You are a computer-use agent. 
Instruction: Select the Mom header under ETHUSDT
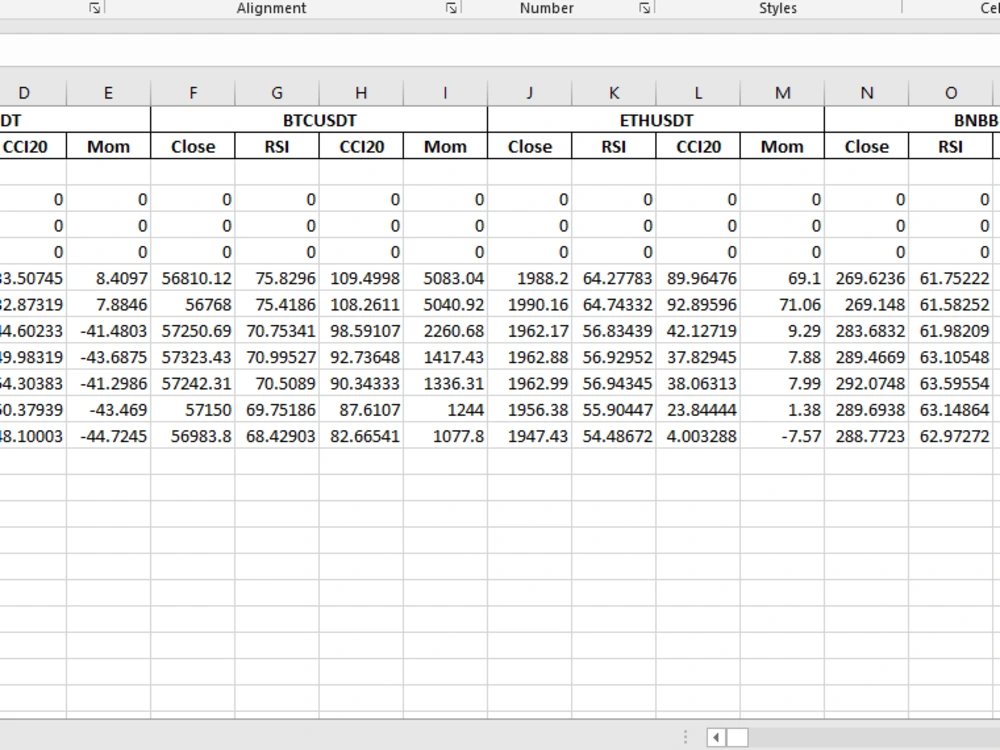[782, 146]
